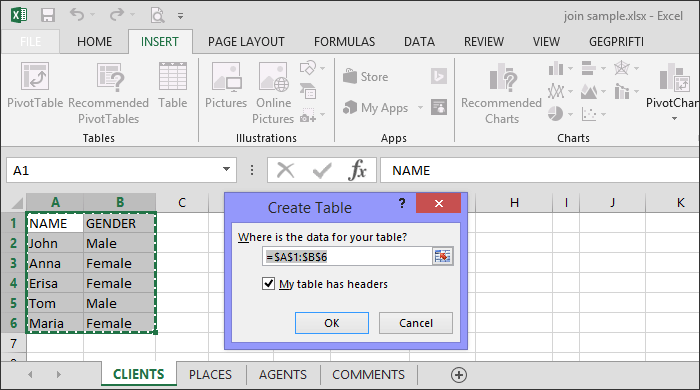This screenshot has height=390, width=700.
Task: Open the FILE tab
Action: point(30,42)
